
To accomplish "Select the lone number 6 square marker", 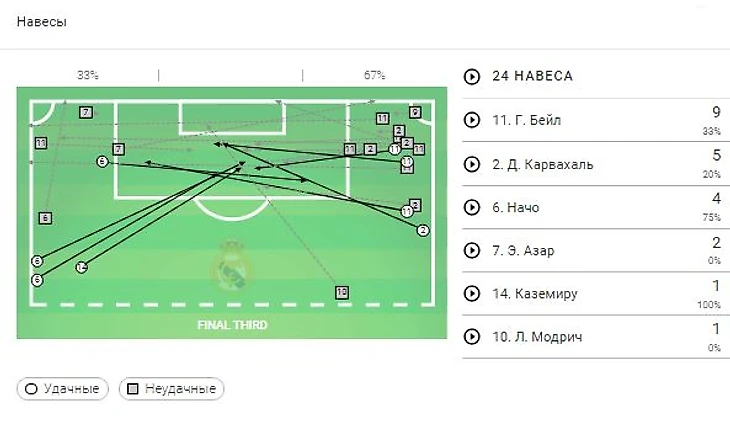I will [45, 218].
